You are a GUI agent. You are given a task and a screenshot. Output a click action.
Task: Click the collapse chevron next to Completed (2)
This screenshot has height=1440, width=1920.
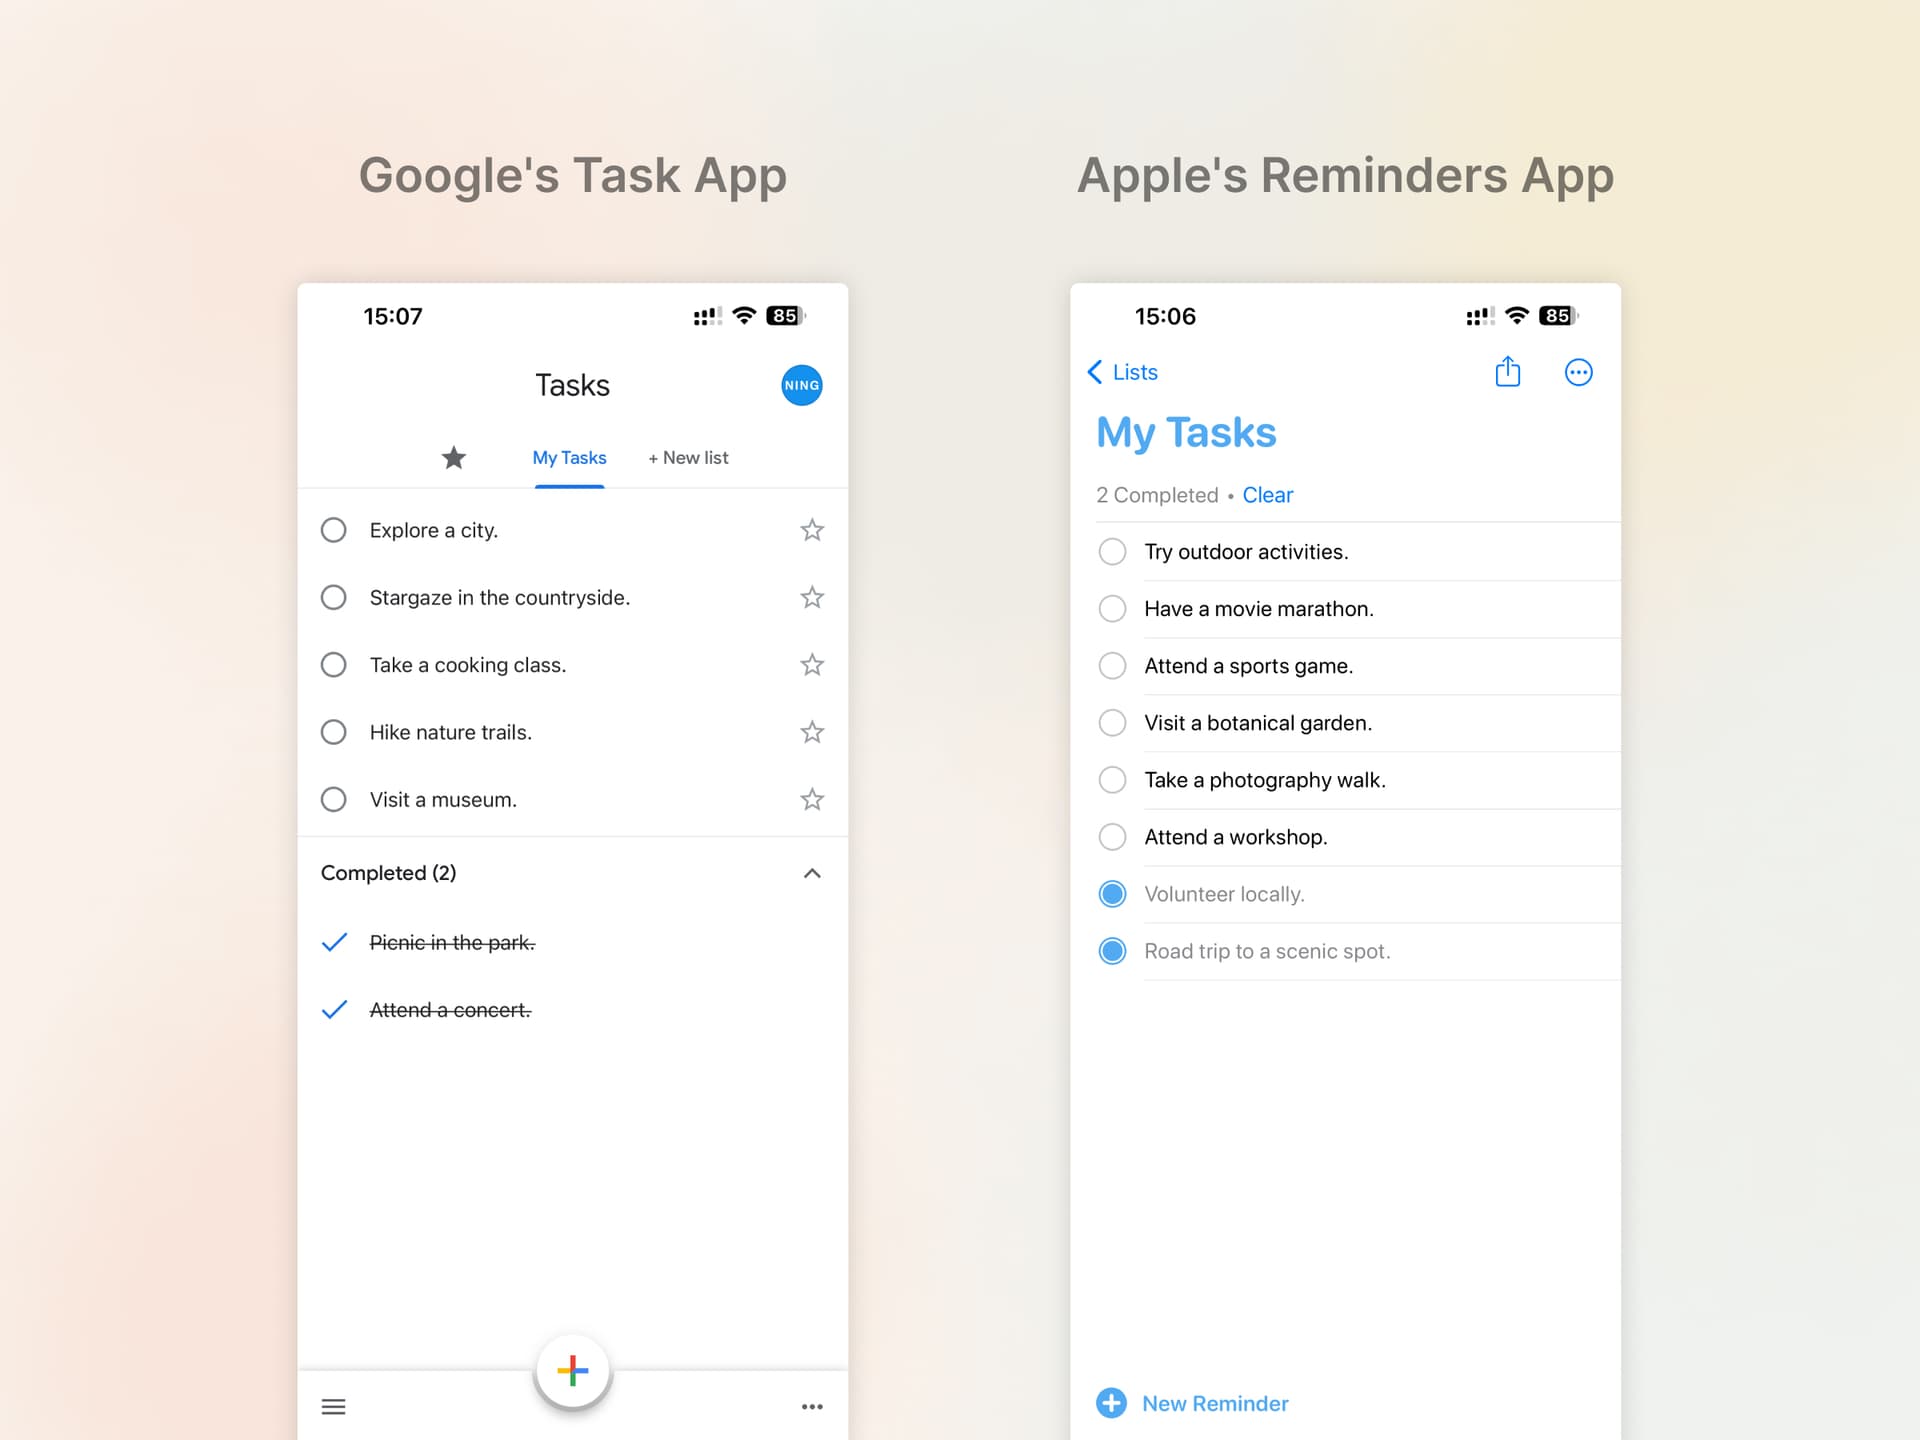tap(810, 874)
